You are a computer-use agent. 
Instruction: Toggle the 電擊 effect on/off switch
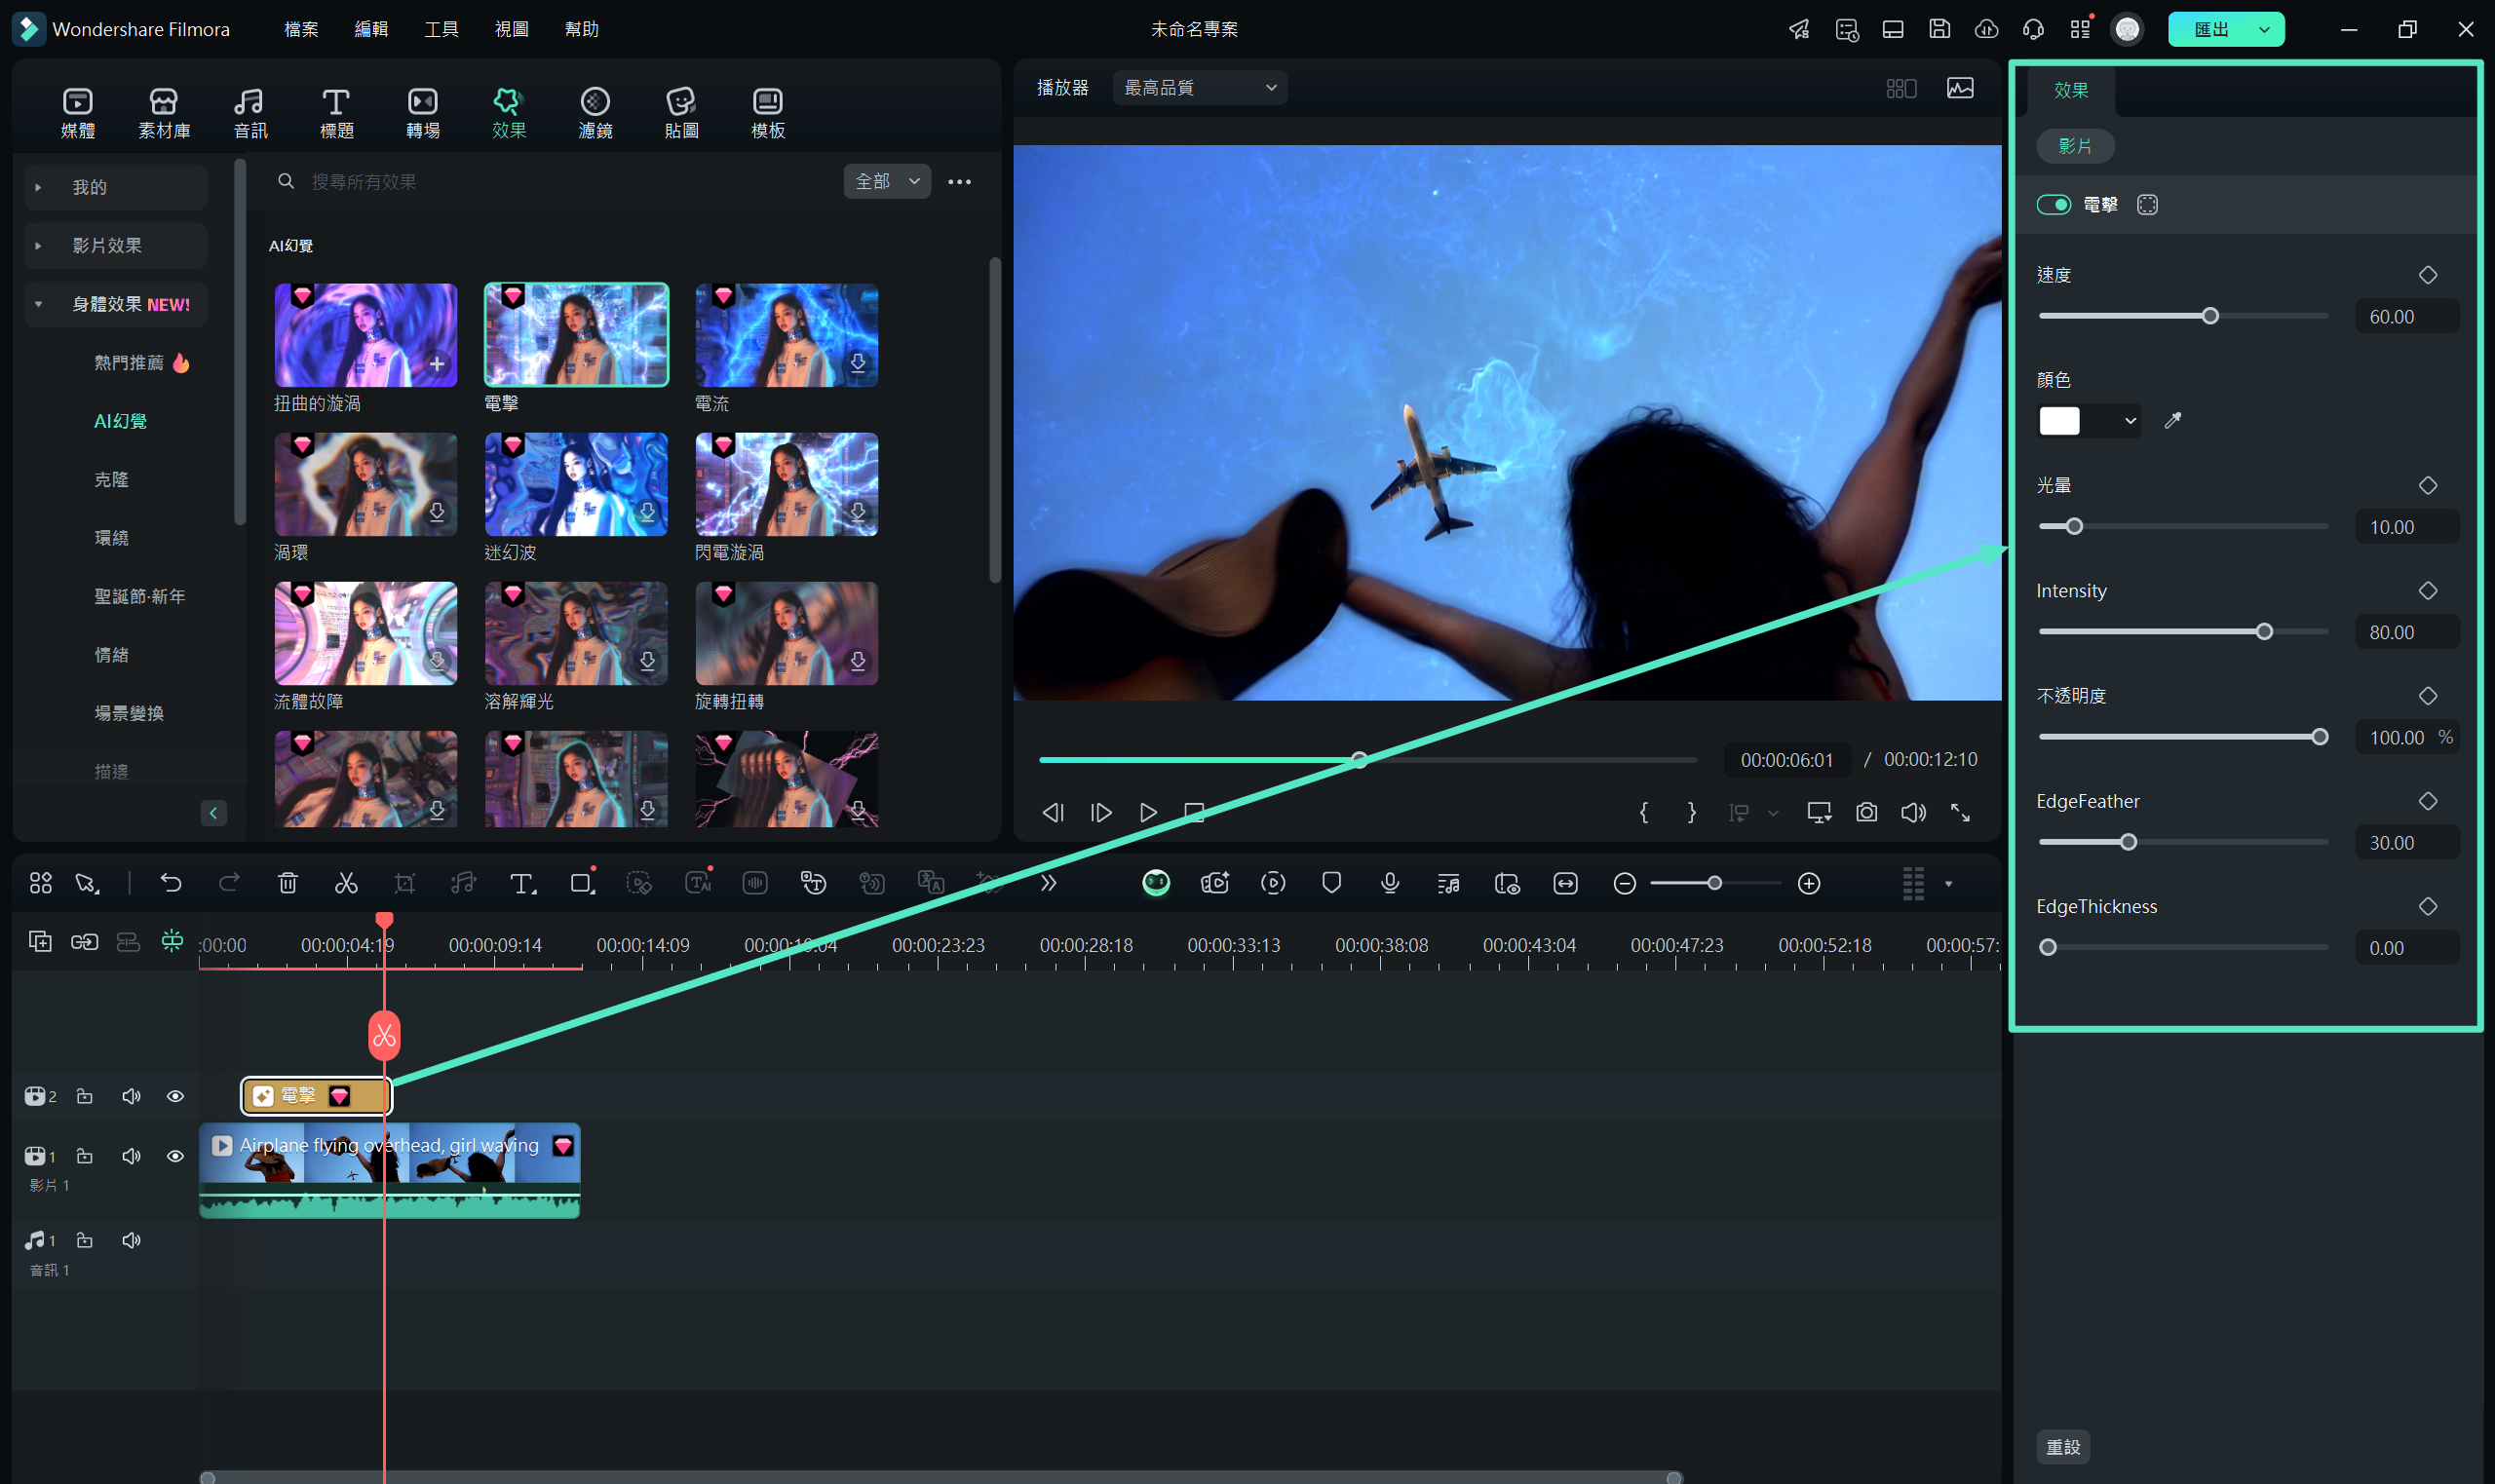click(x=2055, y=205)
